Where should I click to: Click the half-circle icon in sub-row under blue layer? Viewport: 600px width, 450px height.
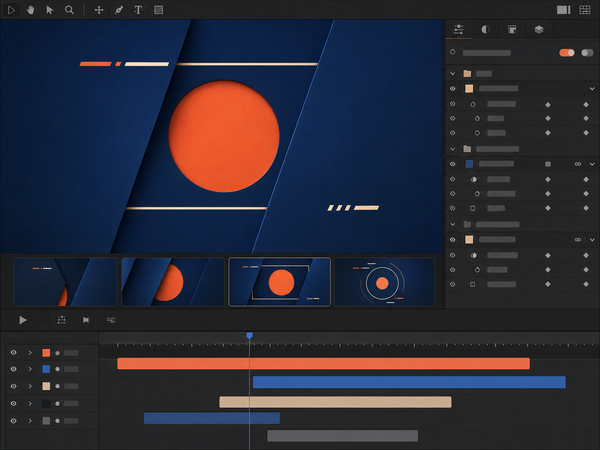474,179
